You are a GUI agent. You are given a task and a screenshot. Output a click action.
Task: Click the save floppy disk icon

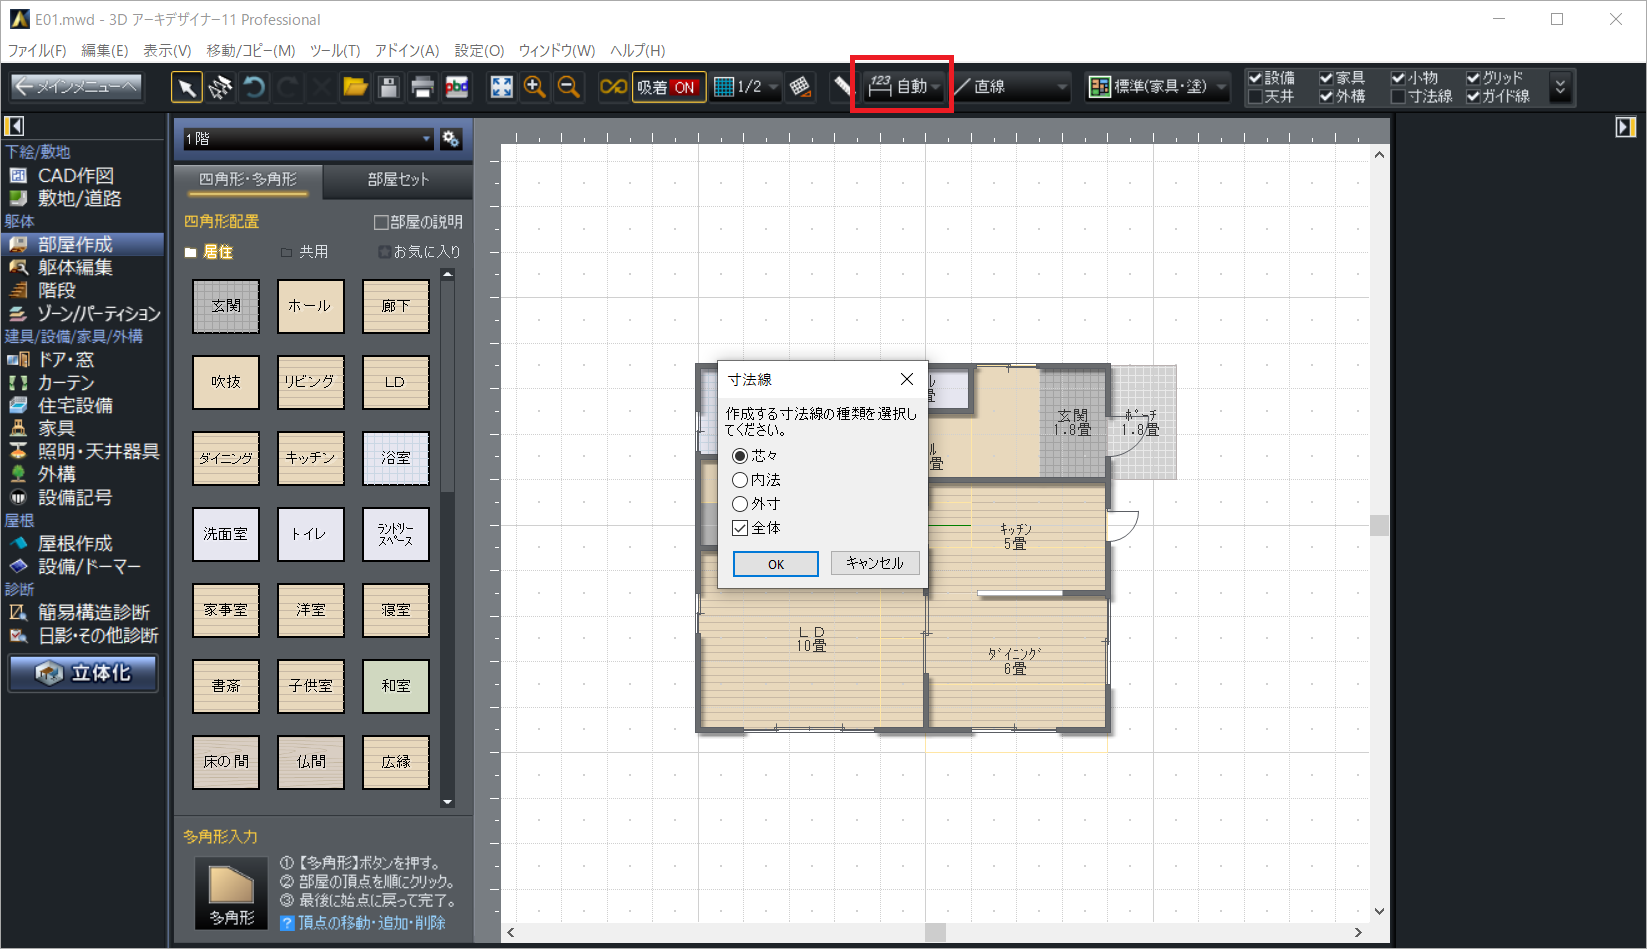click(389, 88)
